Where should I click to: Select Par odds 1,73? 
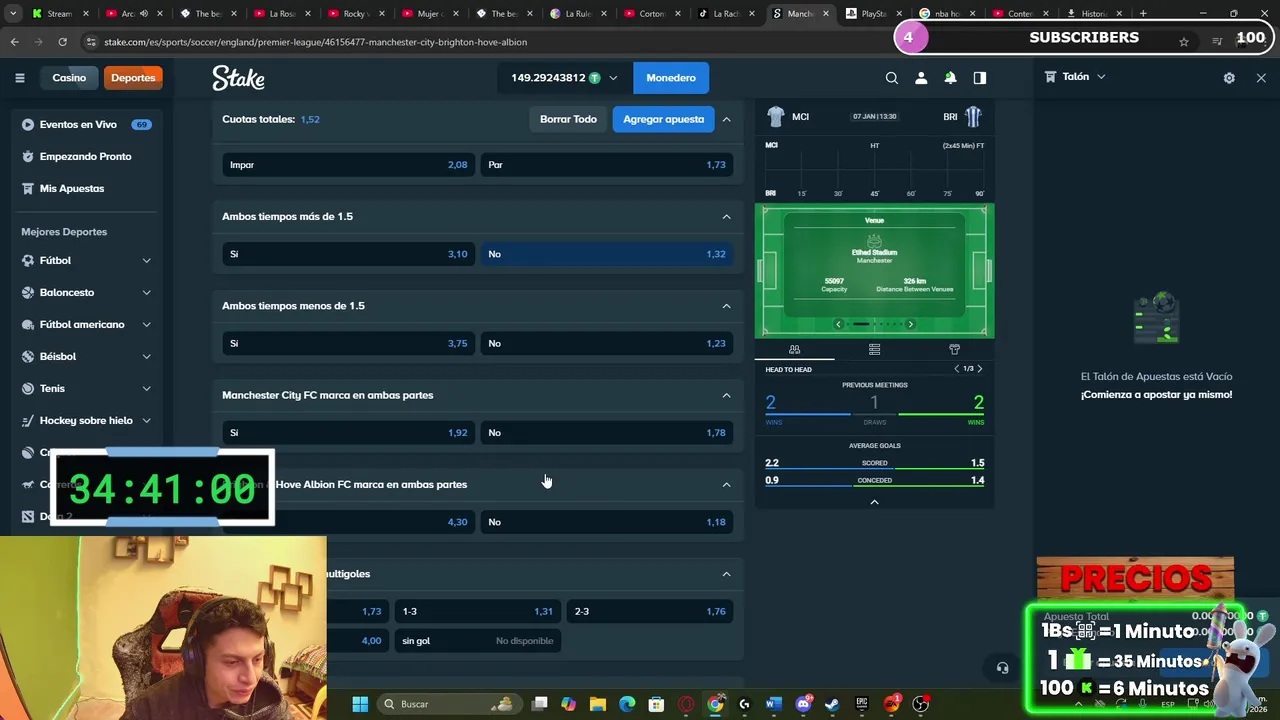[607, 165]
